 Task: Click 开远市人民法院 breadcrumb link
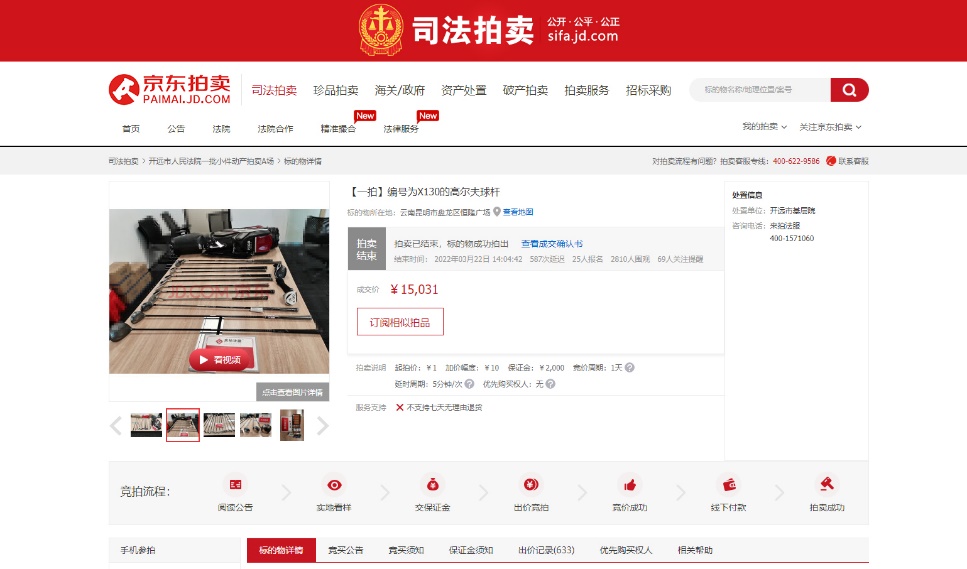point(211,161)
